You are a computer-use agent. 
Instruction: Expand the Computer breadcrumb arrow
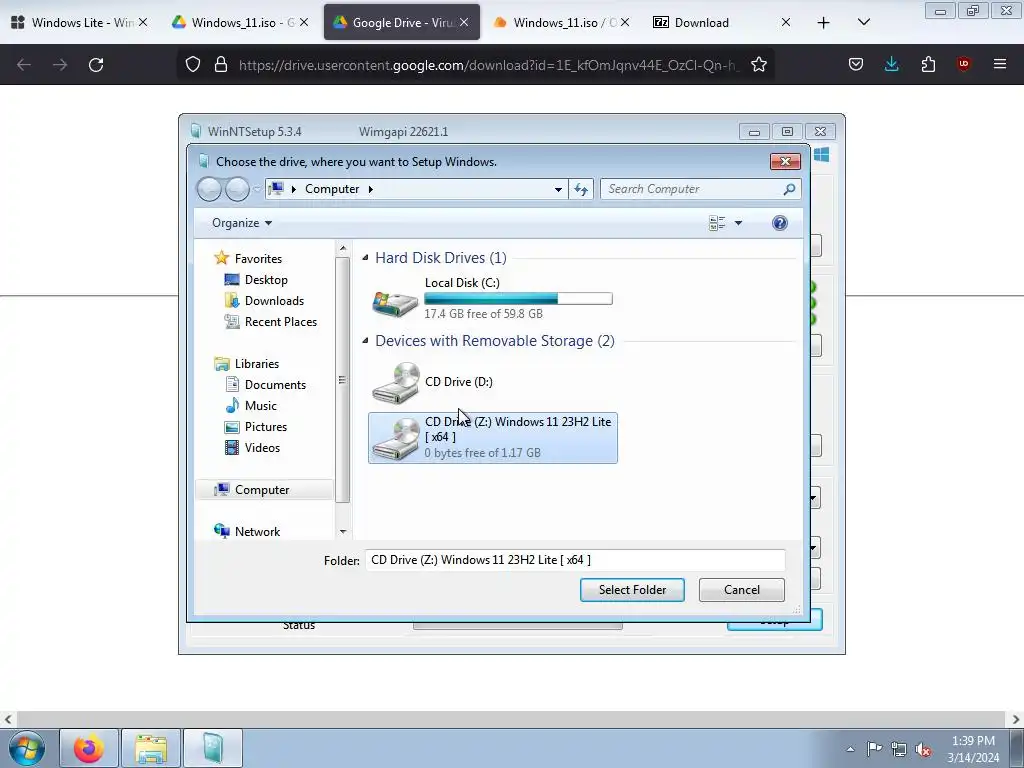tap(370, 189)
